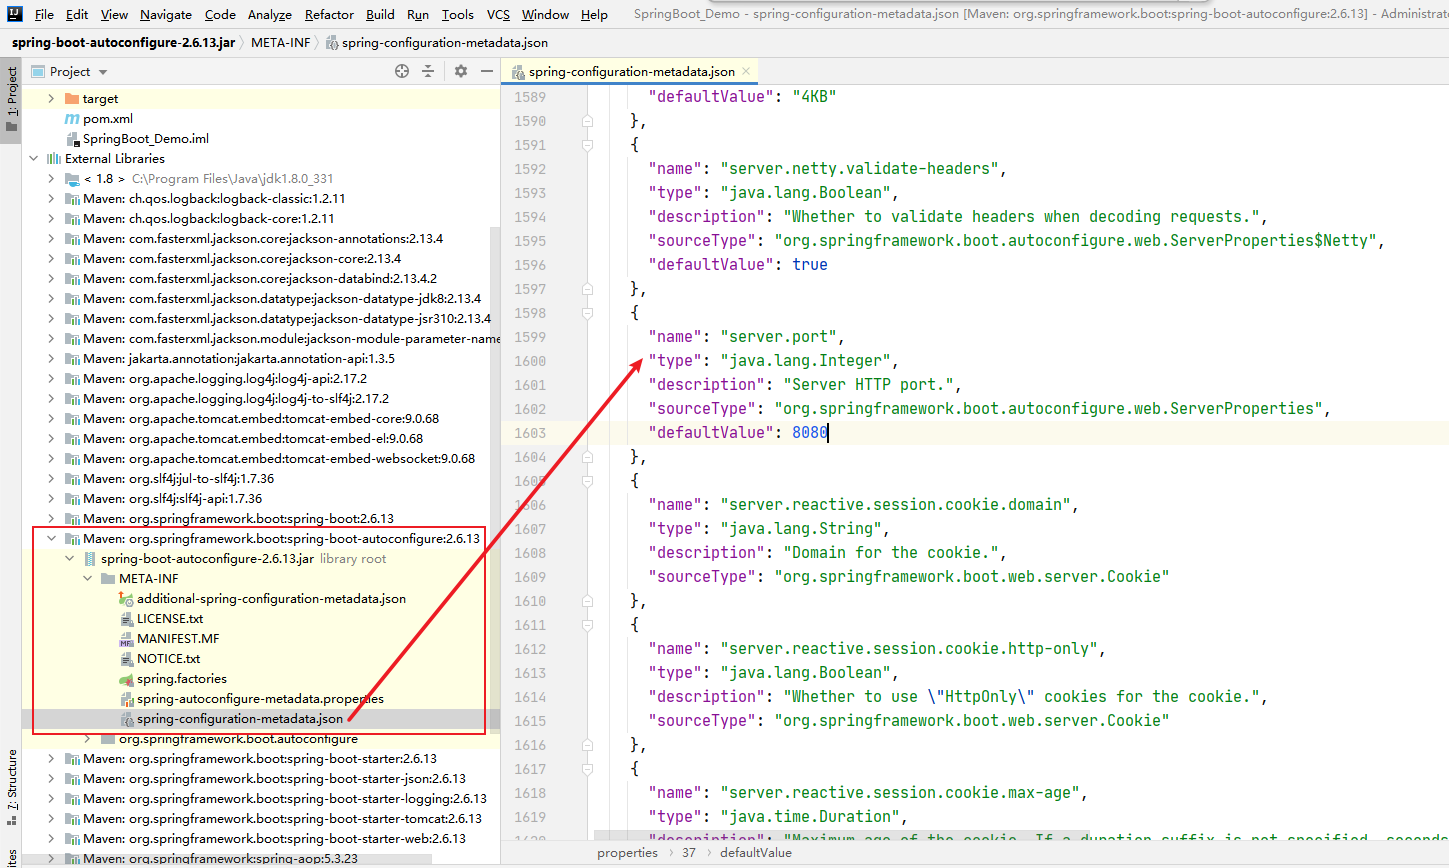The height and width of the screenshot is (868, 1449).
Task: Select spring-autoconfigure-metadata.properties file
Action: pos(260,698)
